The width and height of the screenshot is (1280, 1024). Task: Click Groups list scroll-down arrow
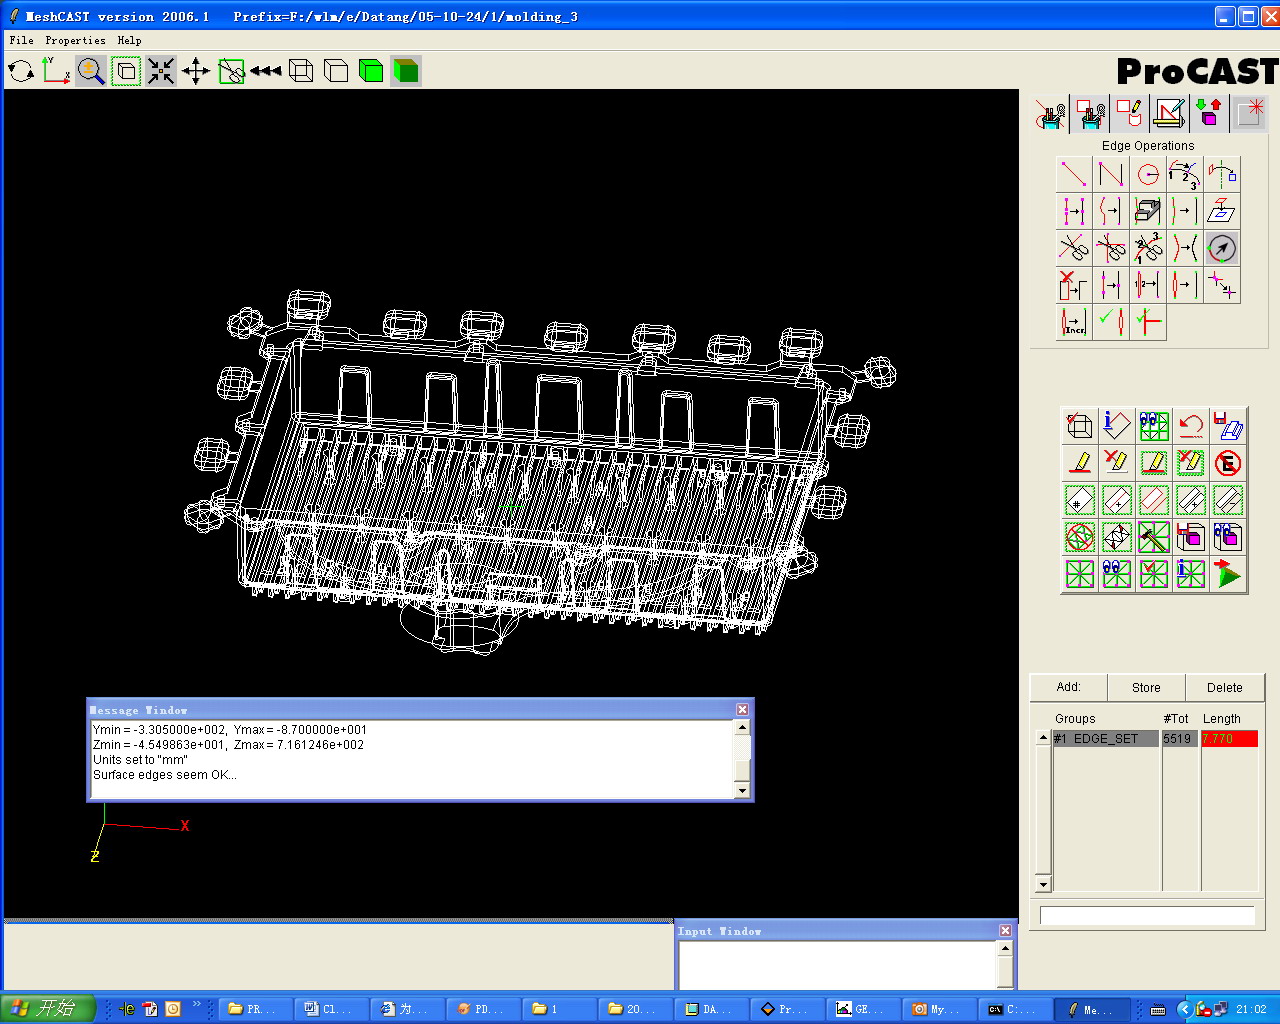[1043, 884]
